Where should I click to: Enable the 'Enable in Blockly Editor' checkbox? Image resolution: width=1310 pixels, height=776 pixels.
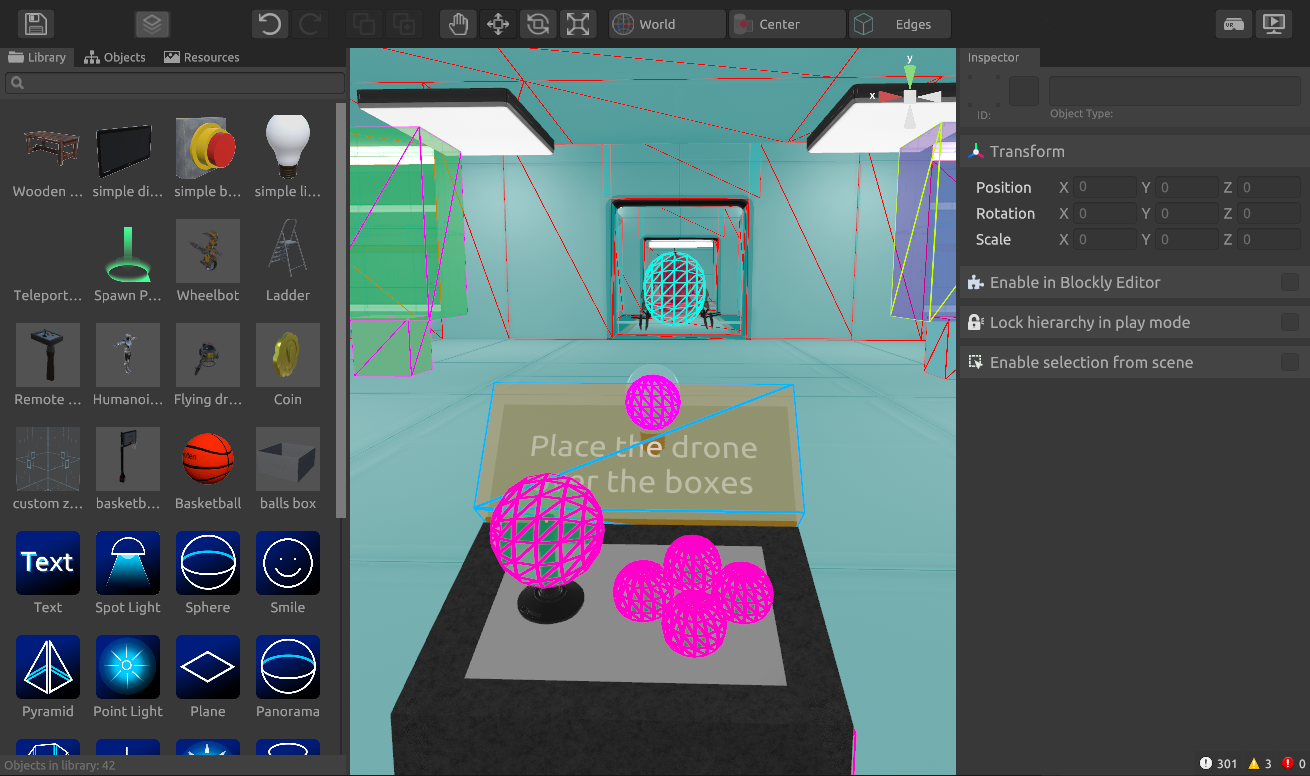point(1290,283)
